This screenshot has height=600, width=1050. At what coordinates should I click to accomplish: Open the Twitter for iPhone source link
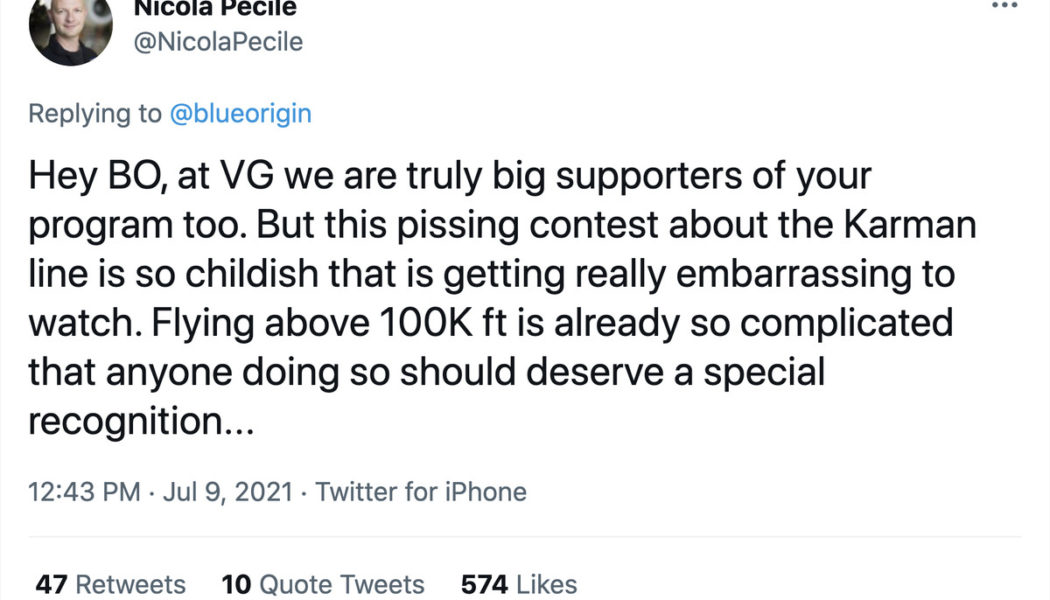point(421,492)
